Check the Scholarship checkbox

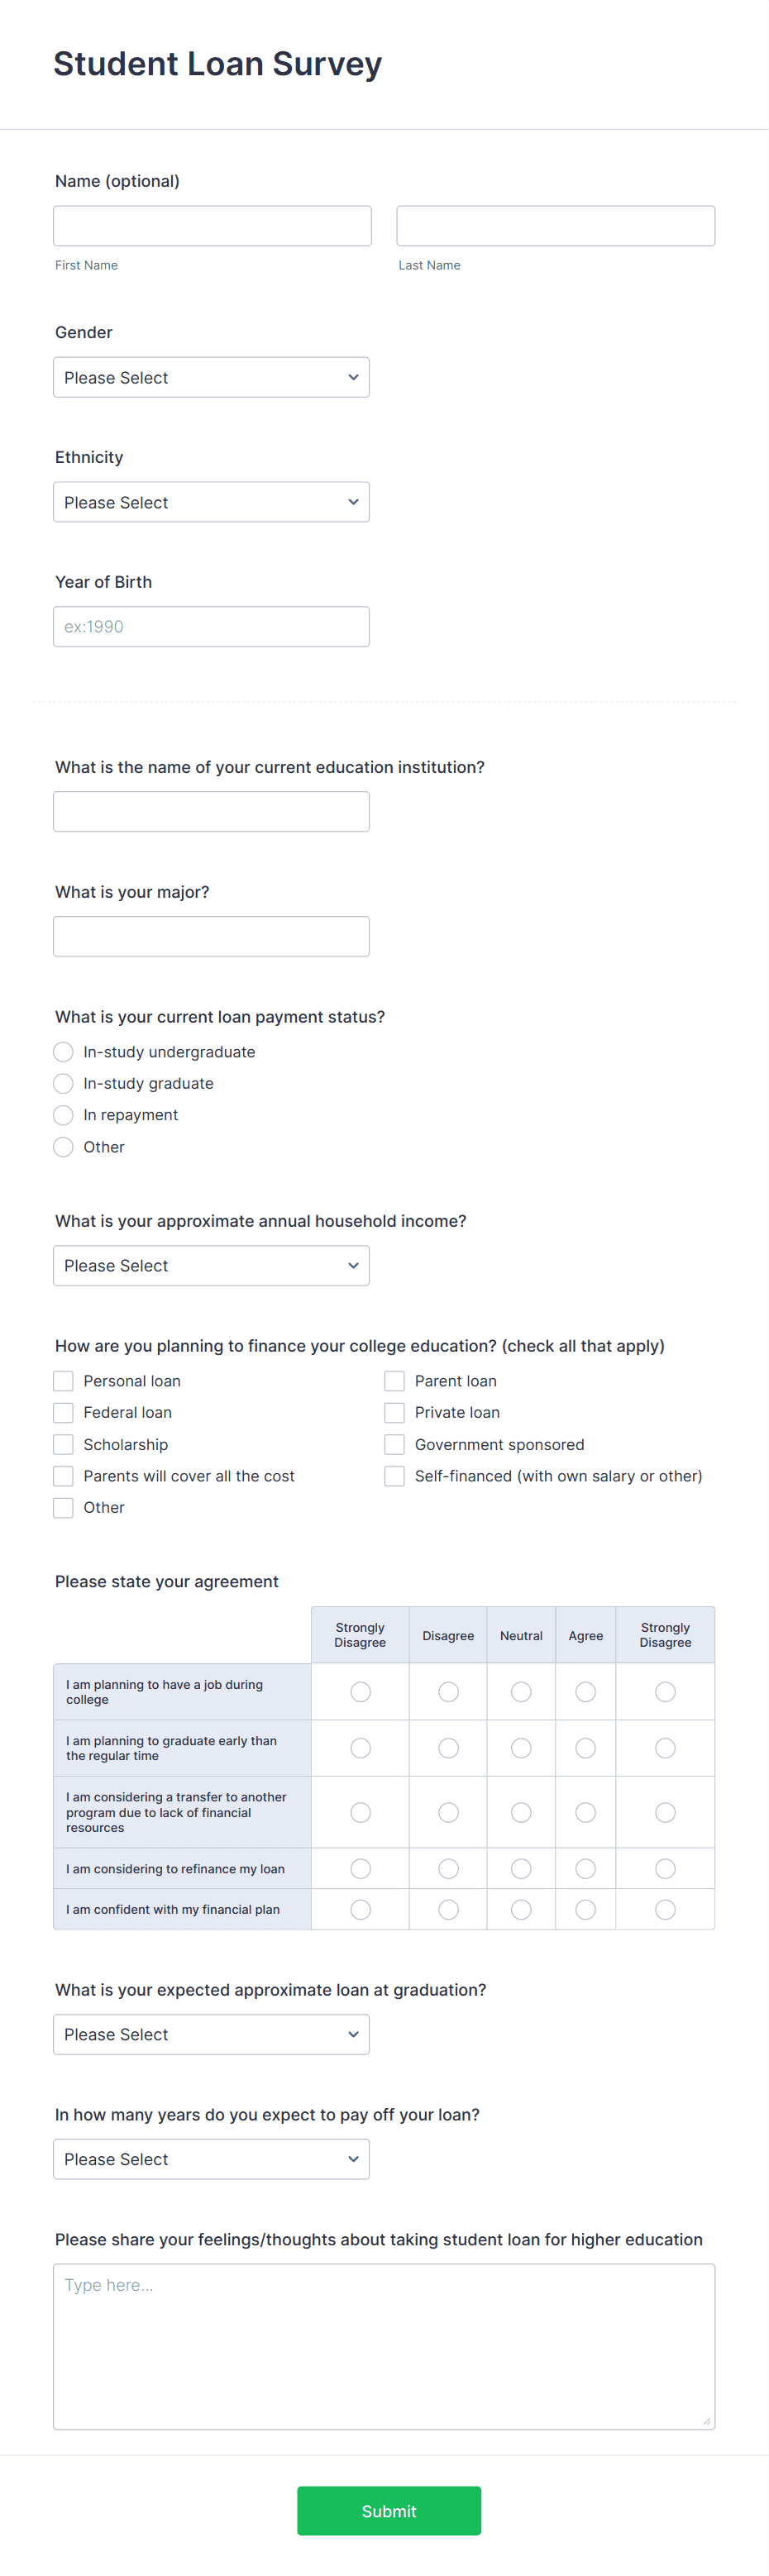(x=63, y=1444)
